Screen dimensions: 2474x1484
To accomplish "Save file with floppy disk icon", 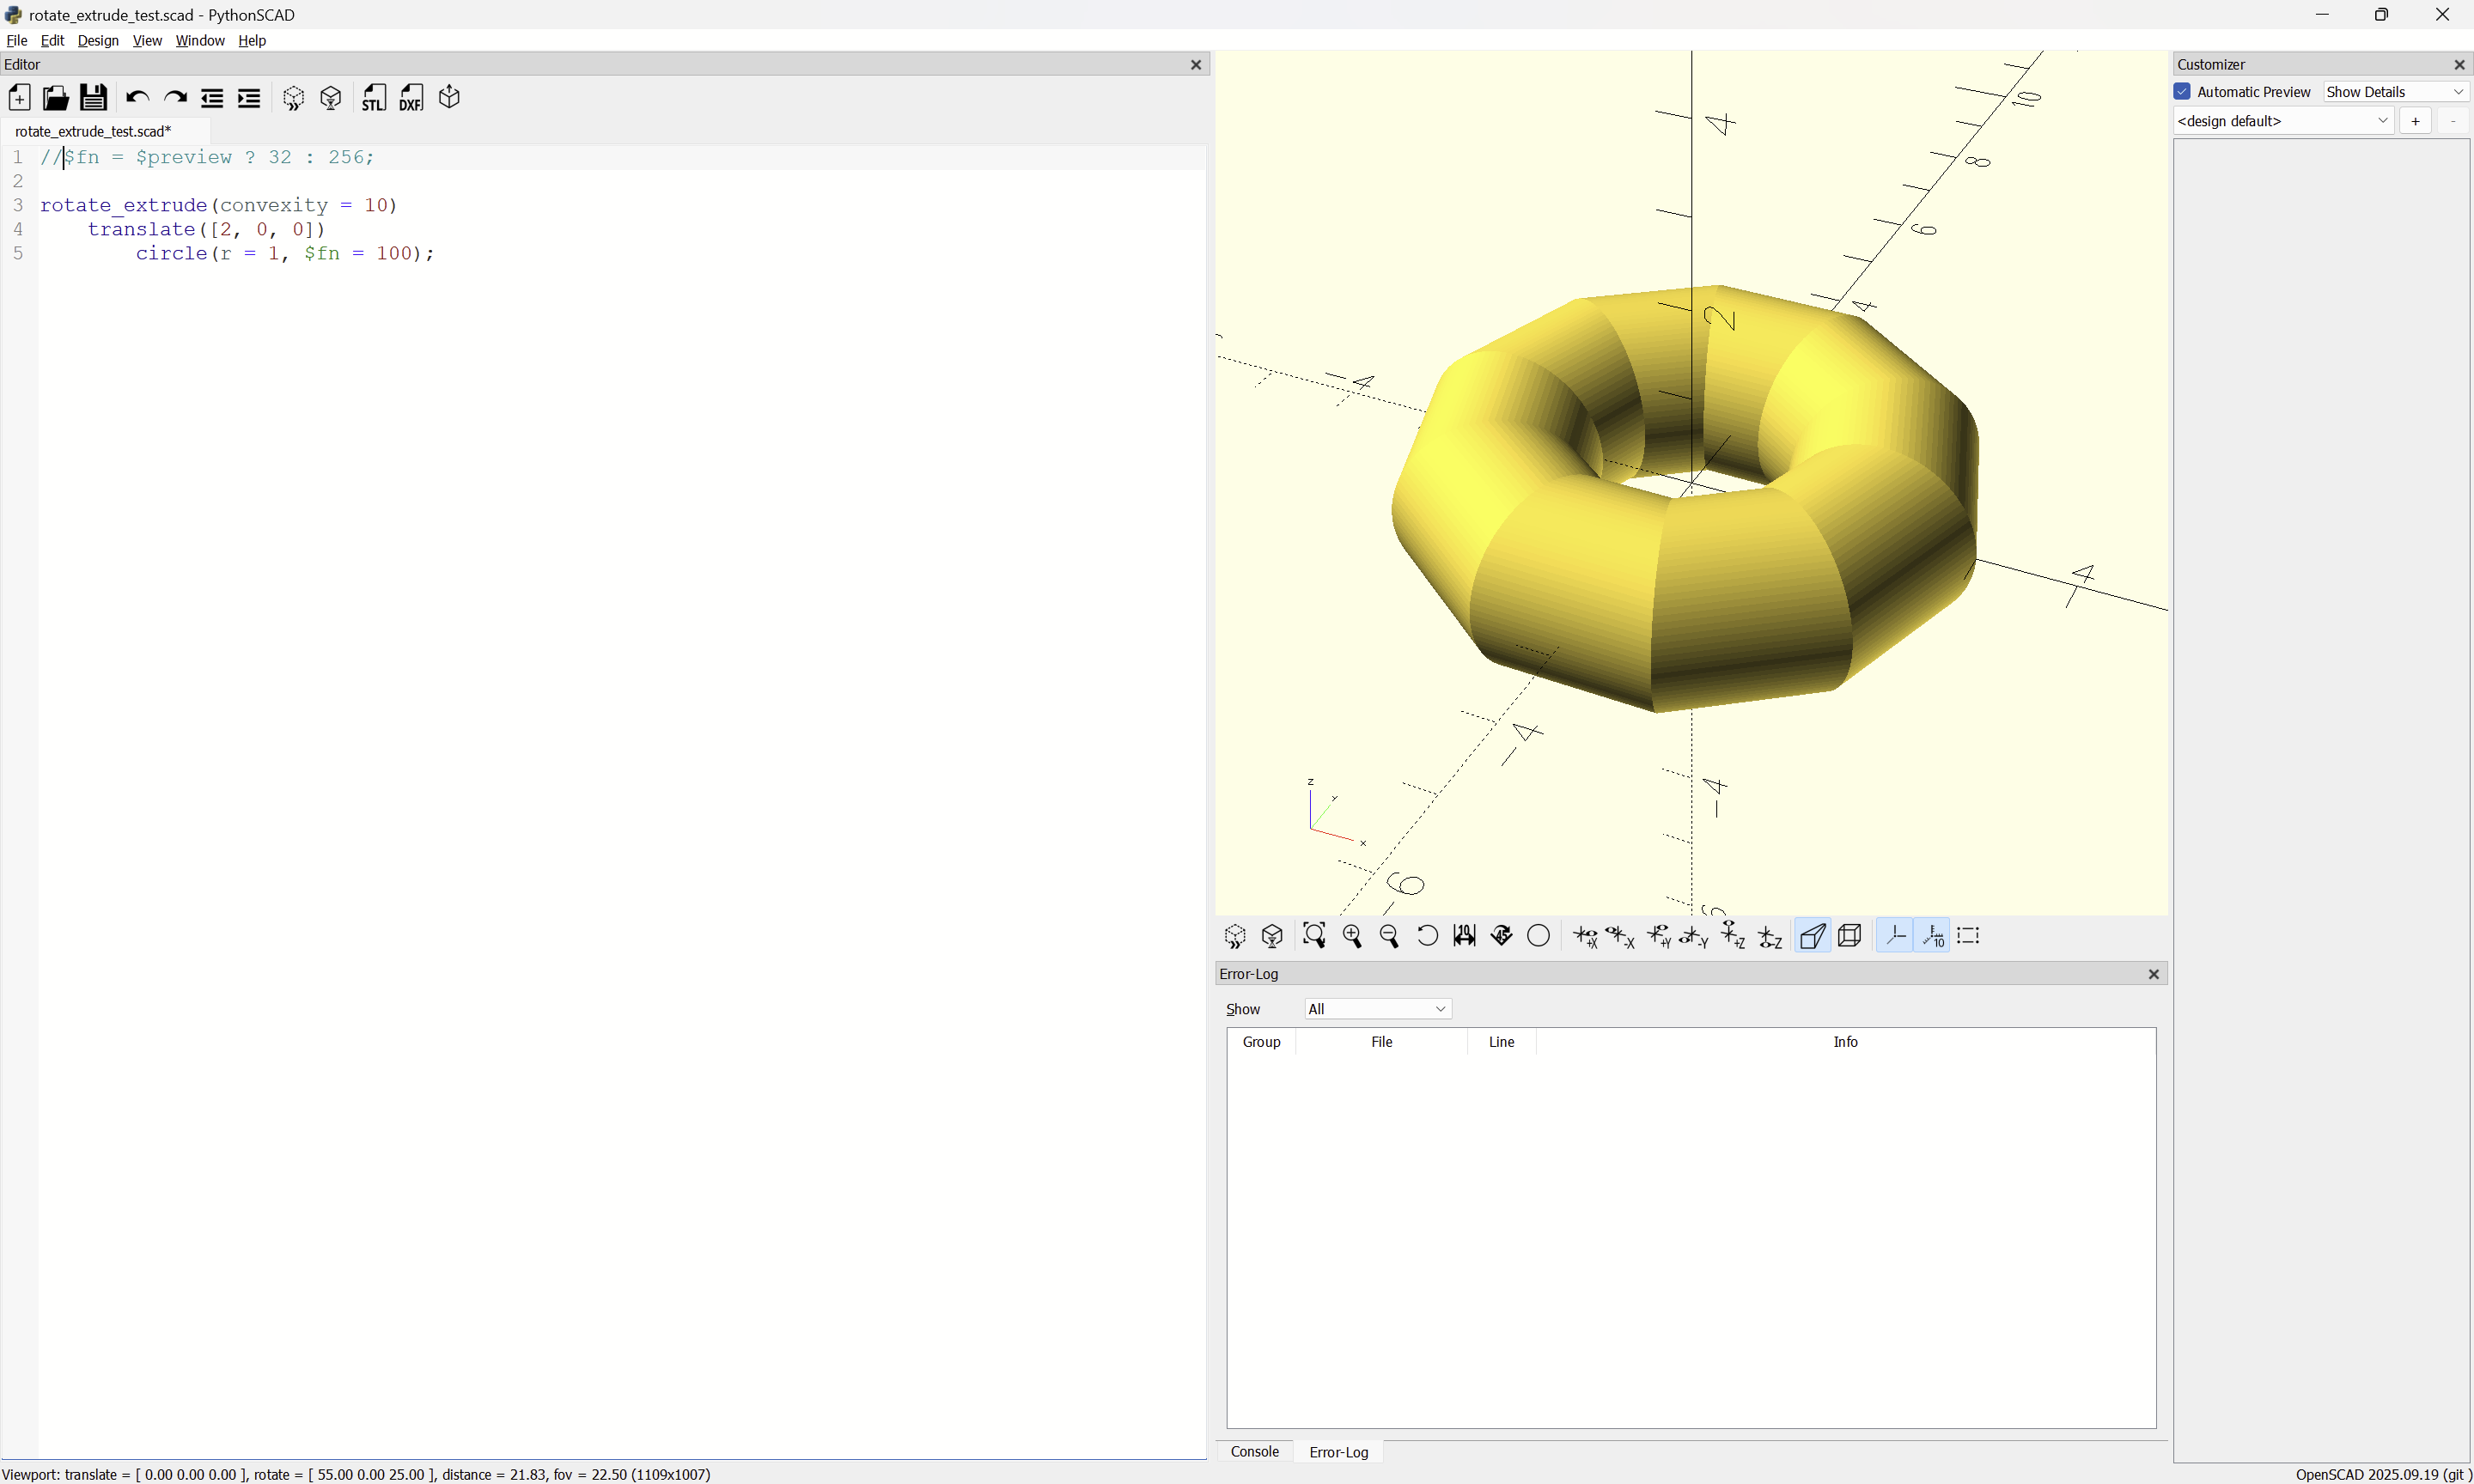I will point(93,98).
